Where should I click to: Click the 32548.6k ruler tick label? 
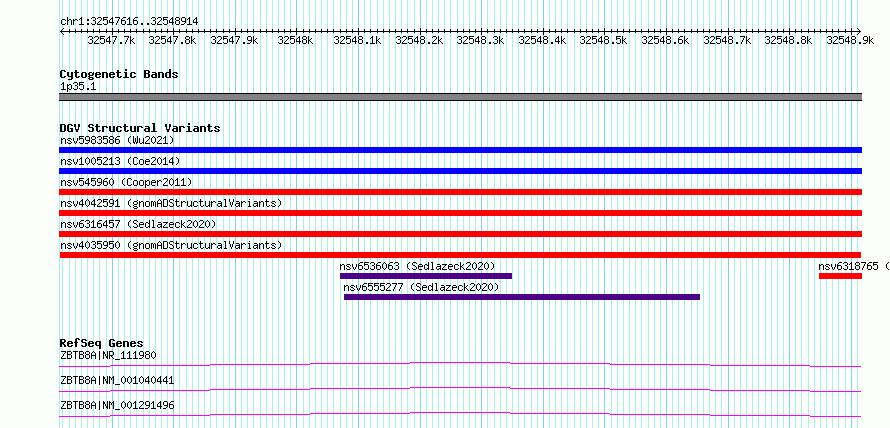point(665,40)
